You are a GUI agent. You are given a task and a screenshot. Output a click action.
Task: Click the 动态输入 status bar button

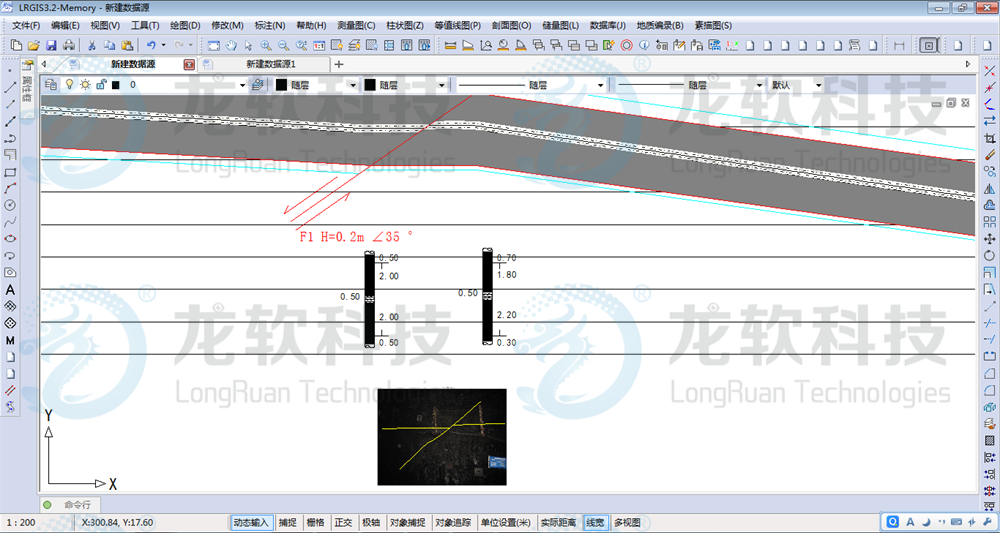pos(251,522)
